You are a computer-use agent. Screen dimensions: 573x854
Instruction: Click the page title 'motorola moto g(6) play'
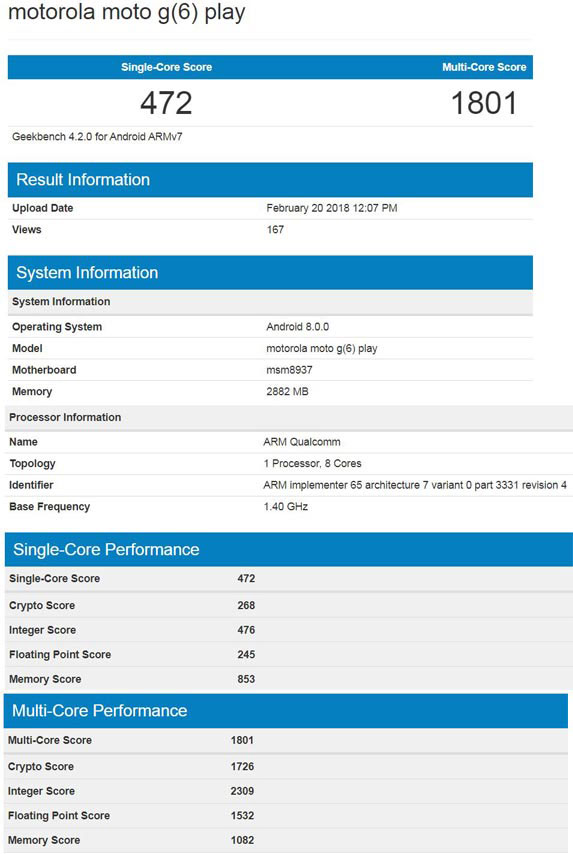click(x=126, y=13)
